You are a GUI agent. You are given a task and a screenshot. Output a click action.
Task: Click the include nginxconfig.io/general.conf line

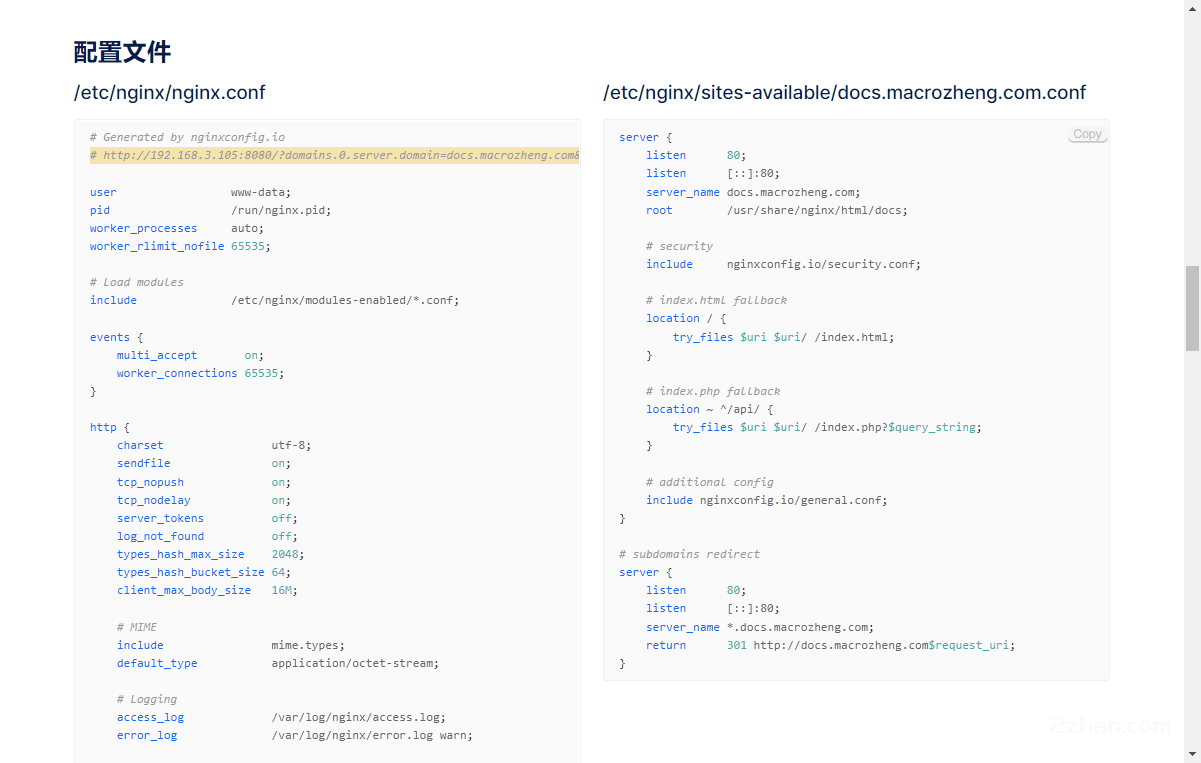point(766,500)
